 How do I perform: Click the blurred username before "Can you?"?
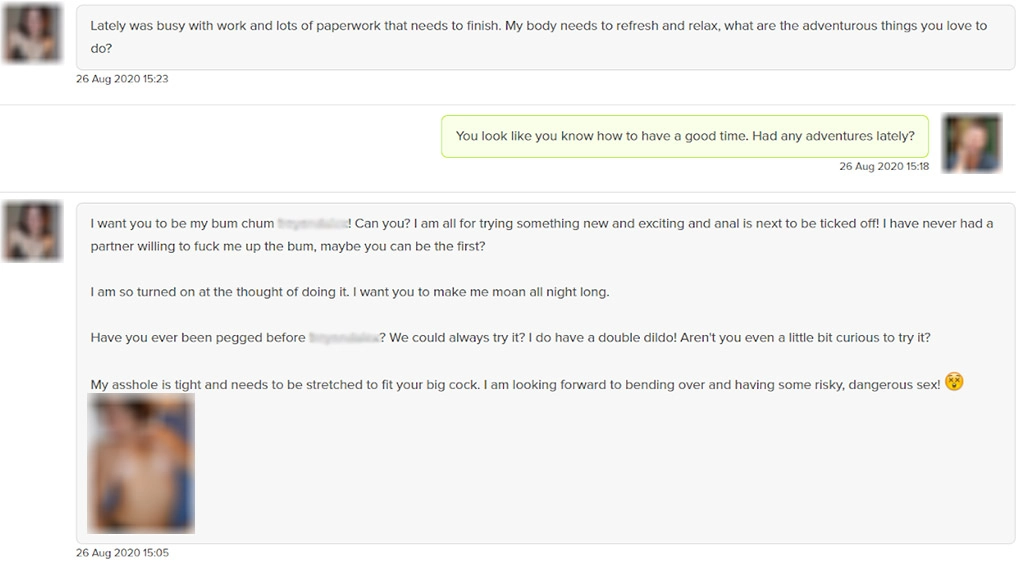(x=312, y=224)
